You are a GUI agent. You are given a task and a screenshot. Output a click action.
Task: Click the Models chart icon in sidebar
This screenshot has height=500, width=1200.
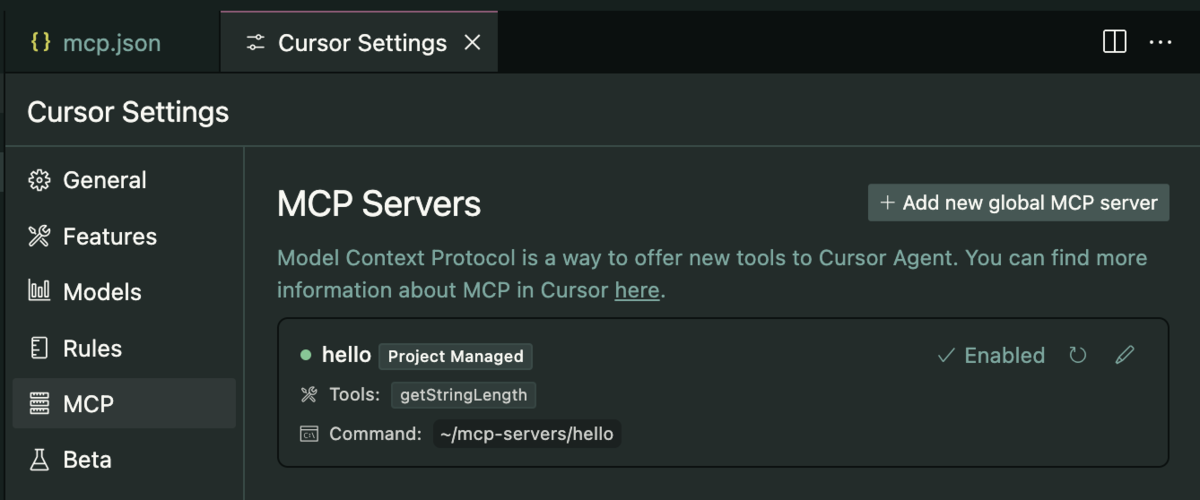click(x=39, y=293)
